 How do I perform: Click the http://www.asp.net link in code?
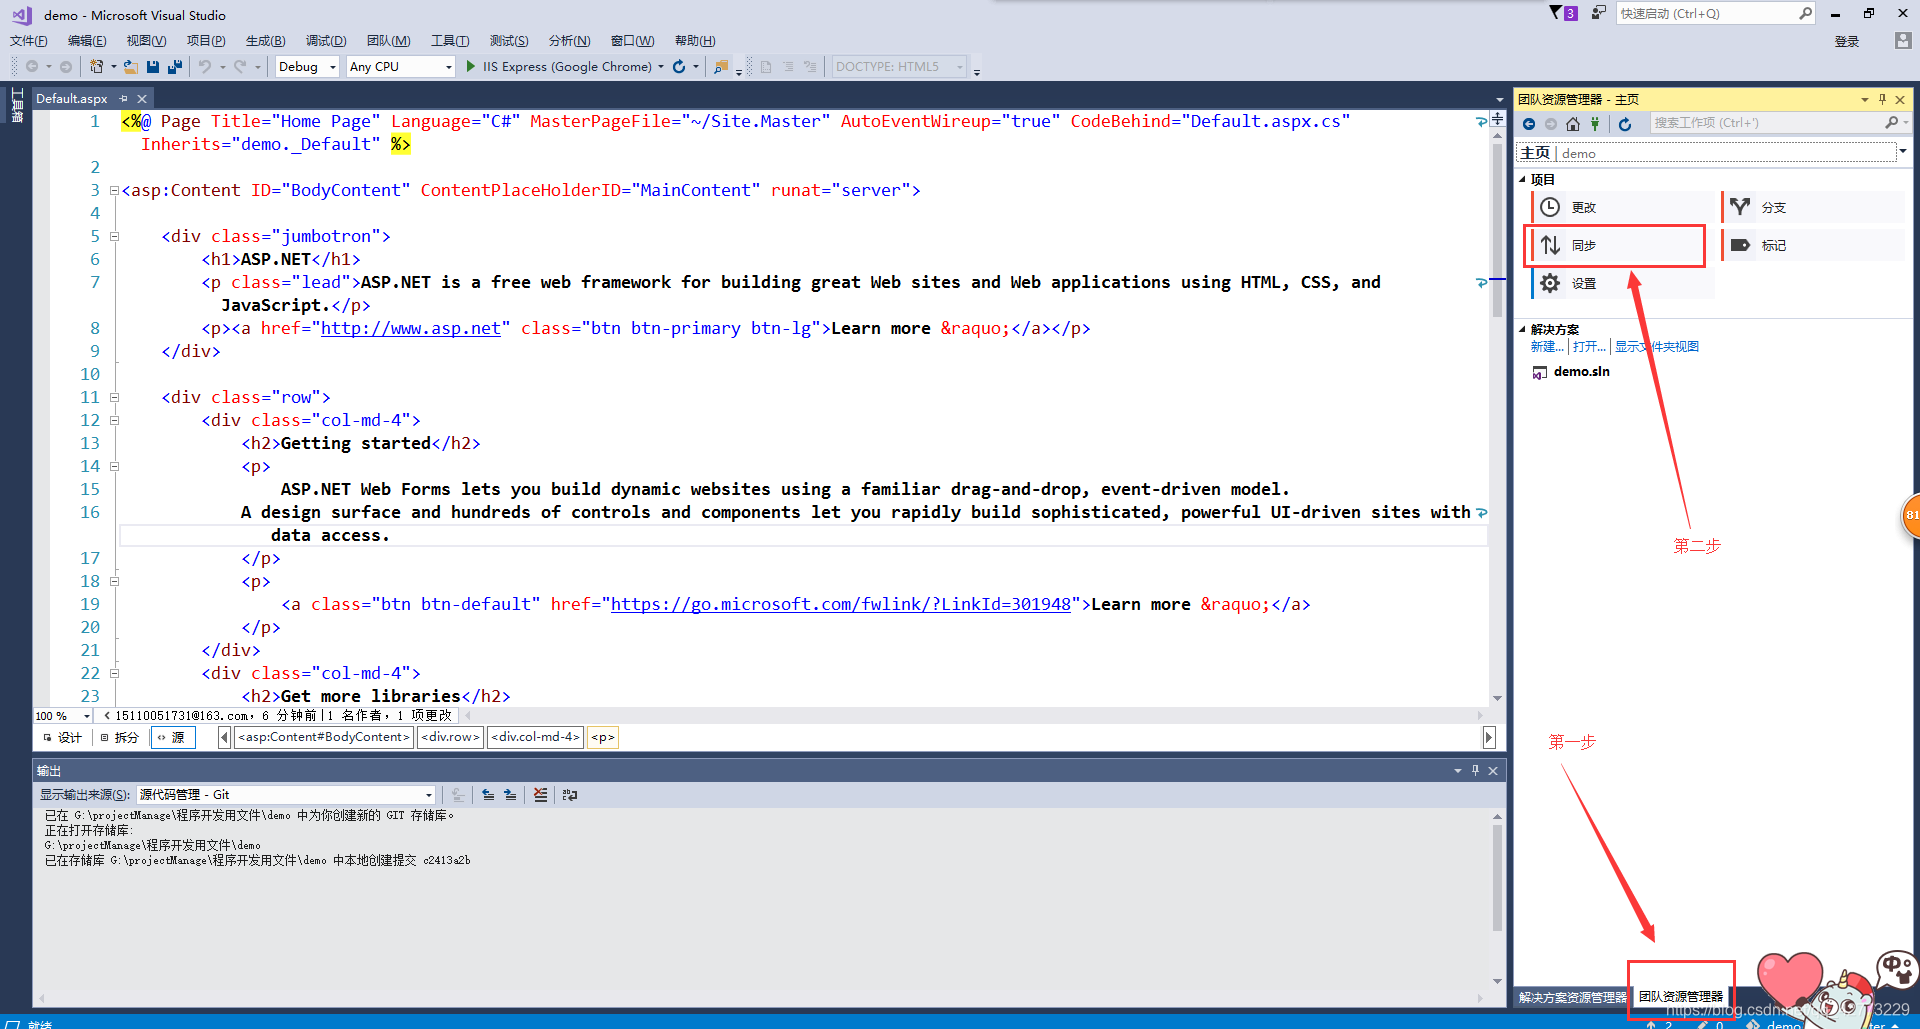[410, 328]
